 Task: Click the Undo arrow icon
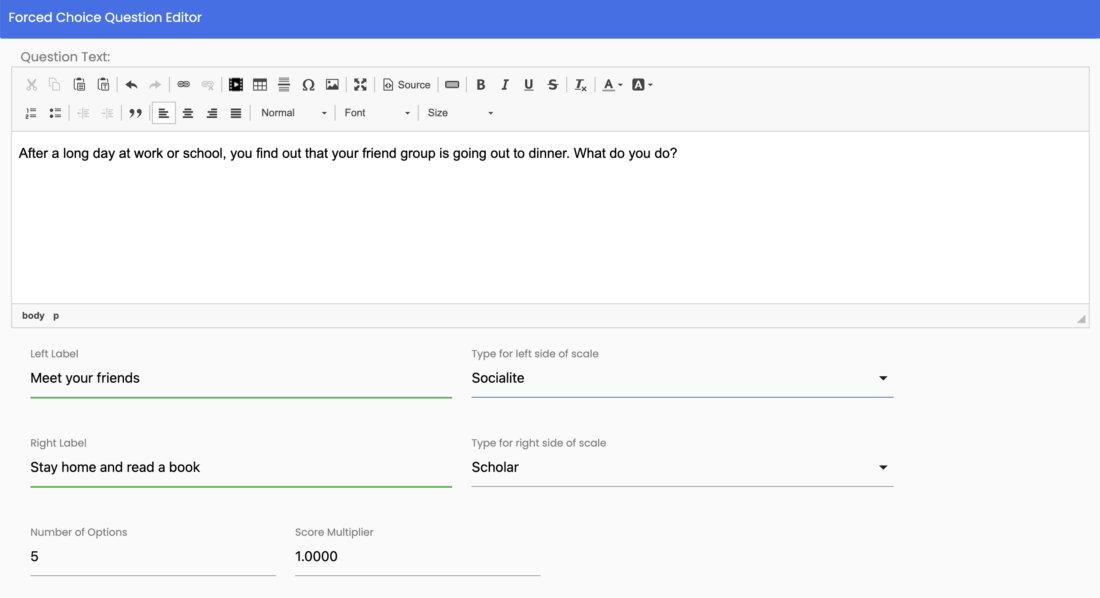click(x=131, y=85)
